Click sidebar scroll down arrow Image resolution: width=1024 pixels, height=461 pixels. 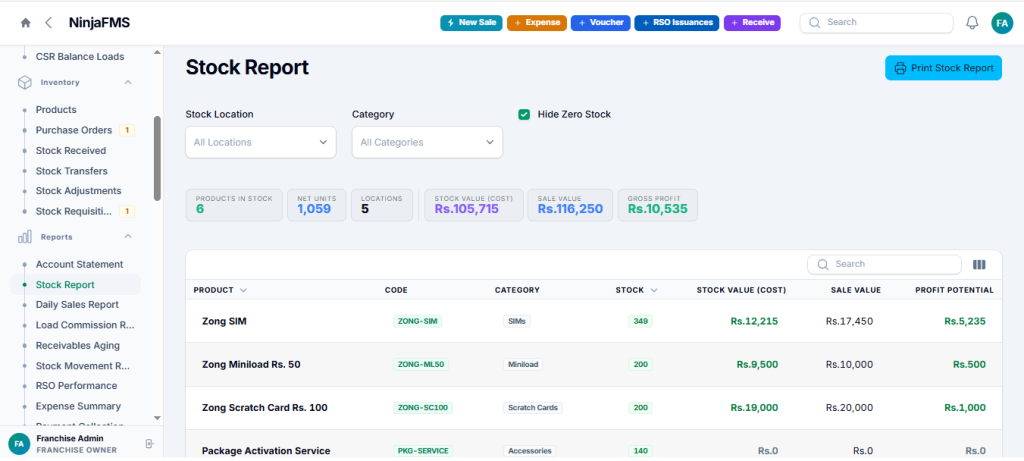click(157, 417)
